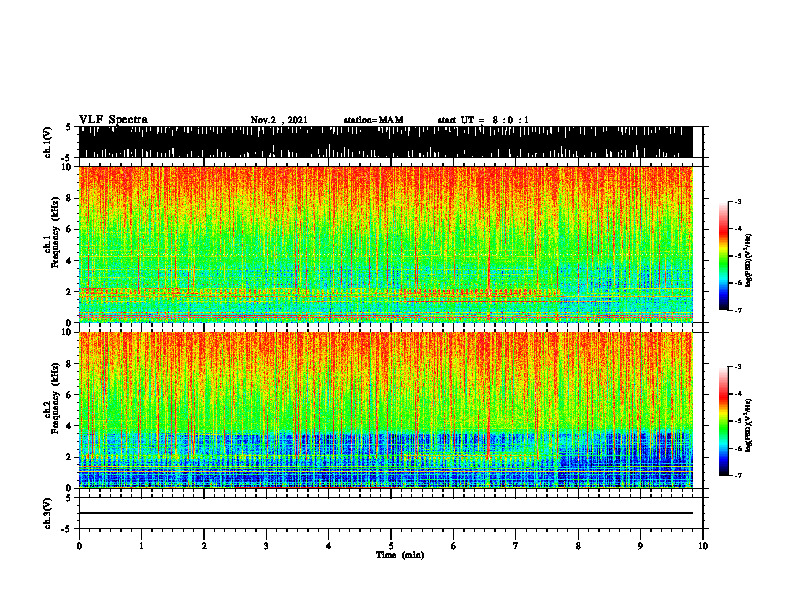Click the "-7" bottom label of ch.2 color bar
The width and height of the screenshot is (792, 612).
coord(738,475)
